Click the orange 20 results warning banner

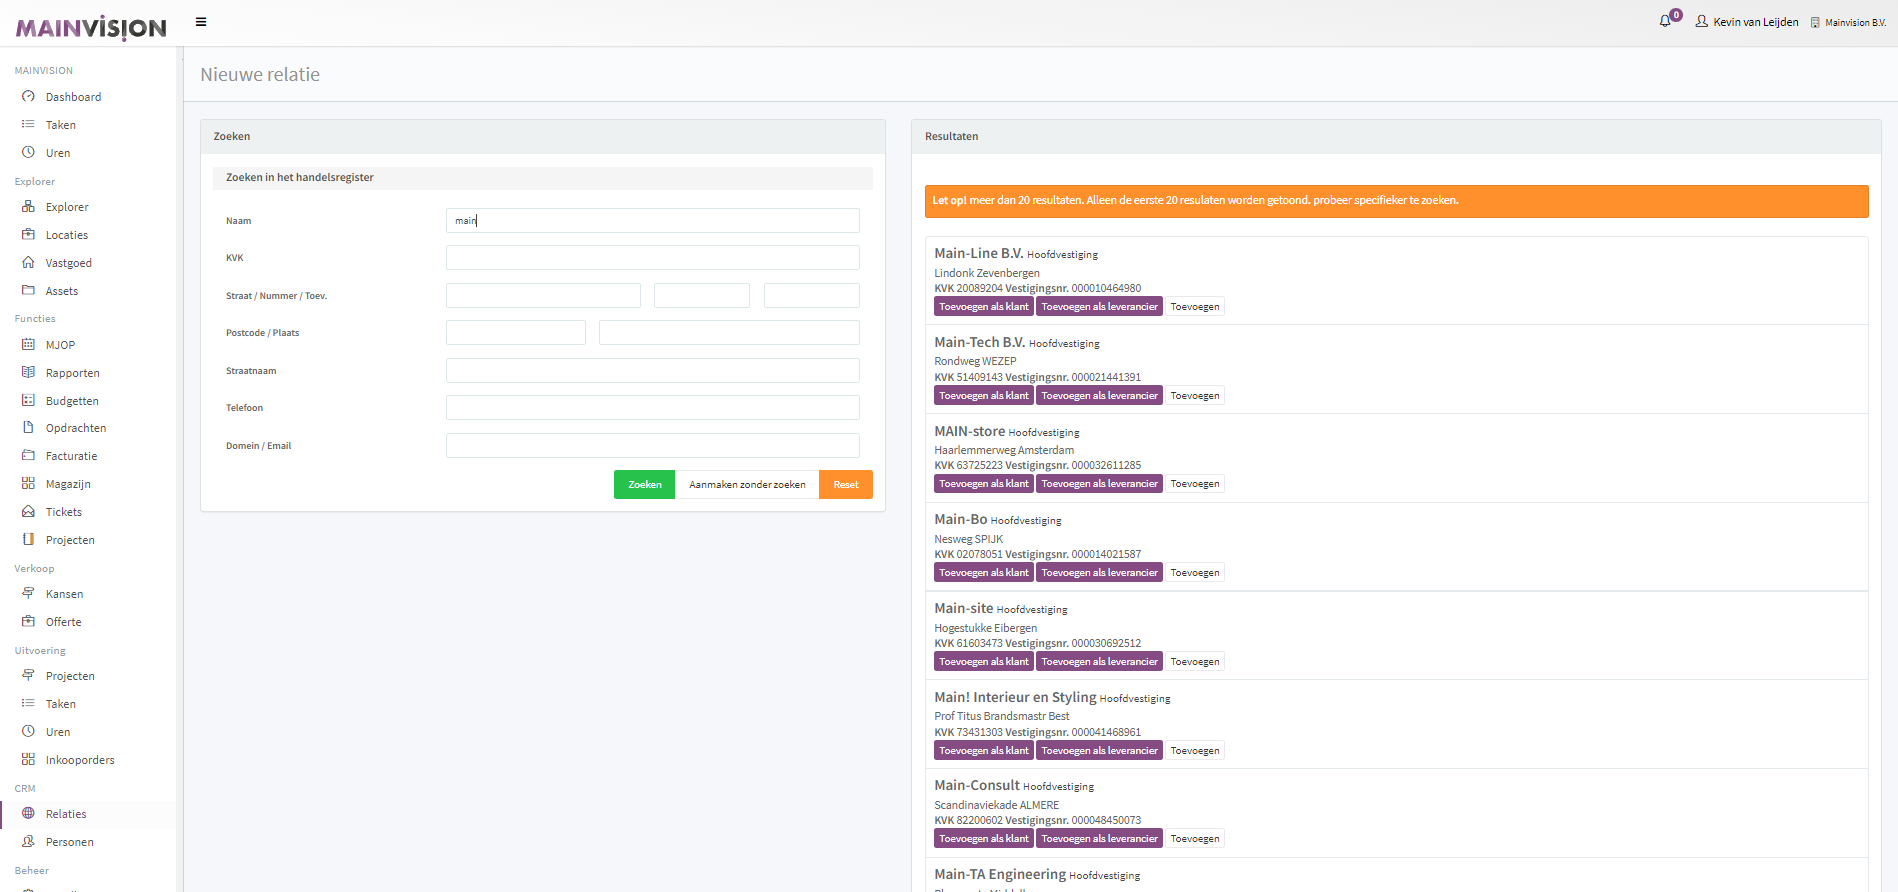1396,201
